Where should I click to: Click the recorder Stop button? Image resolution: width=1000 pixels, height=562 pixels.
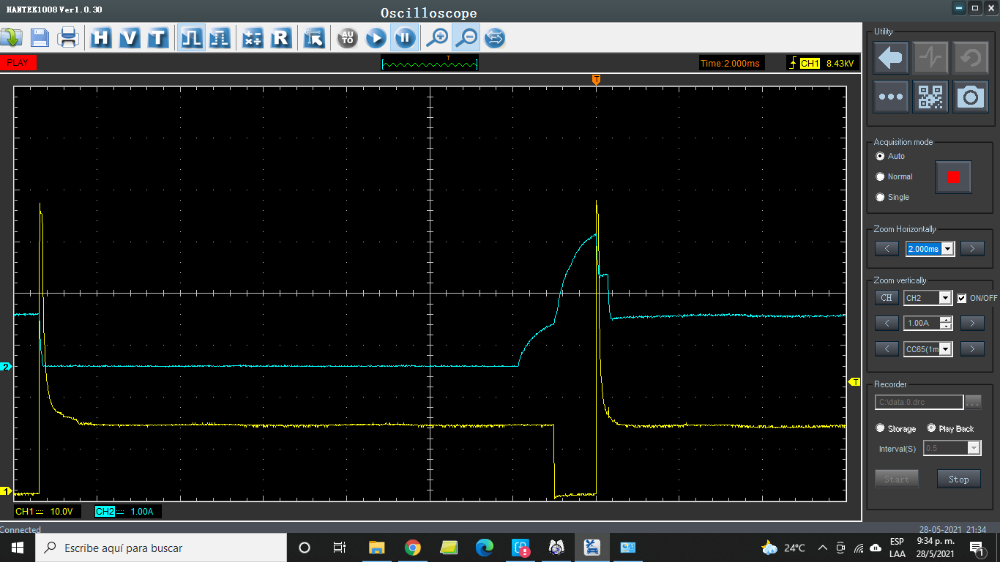[x=958, y=479]
